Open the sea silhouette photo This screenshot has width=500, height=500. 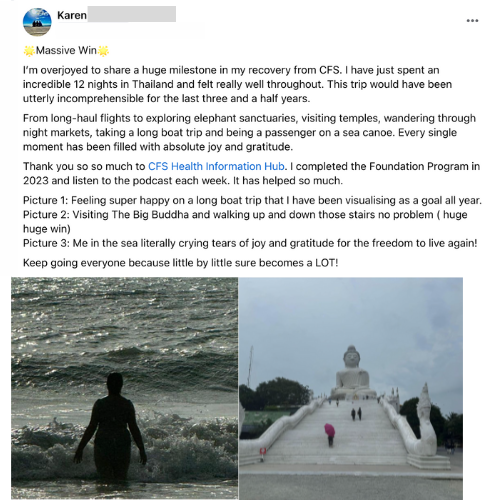coord(125,388)
